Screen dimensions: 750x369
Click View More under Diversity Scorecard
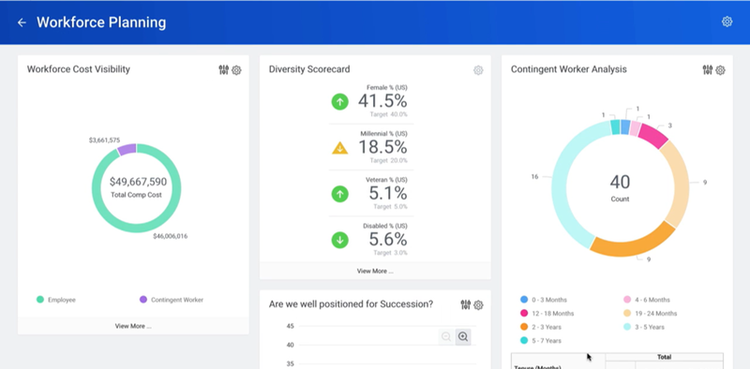click(375, 271)
